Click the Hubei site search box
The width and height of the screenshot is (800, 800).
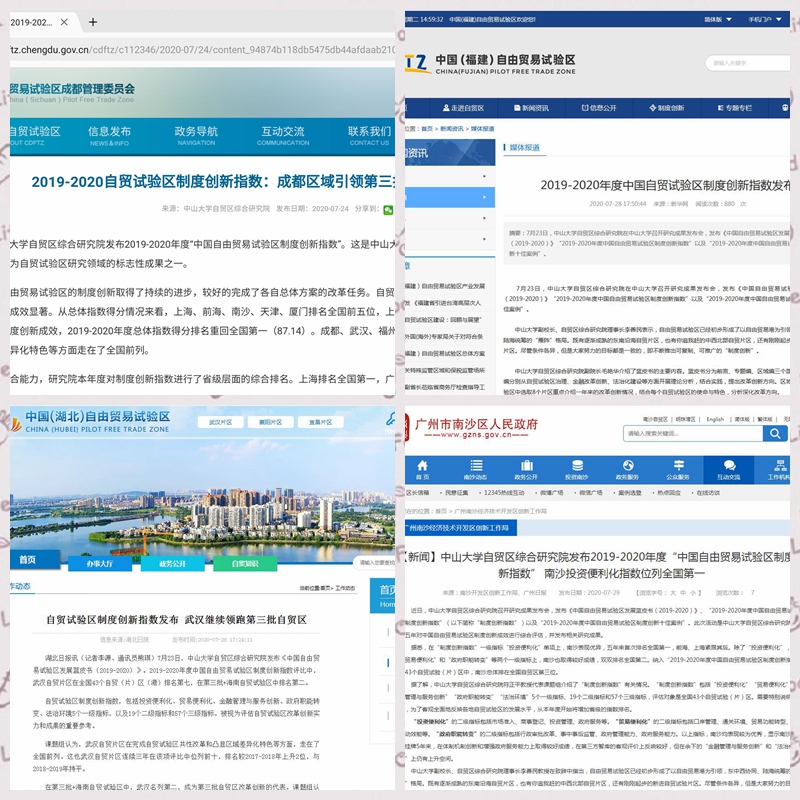(x=375, y=562)
